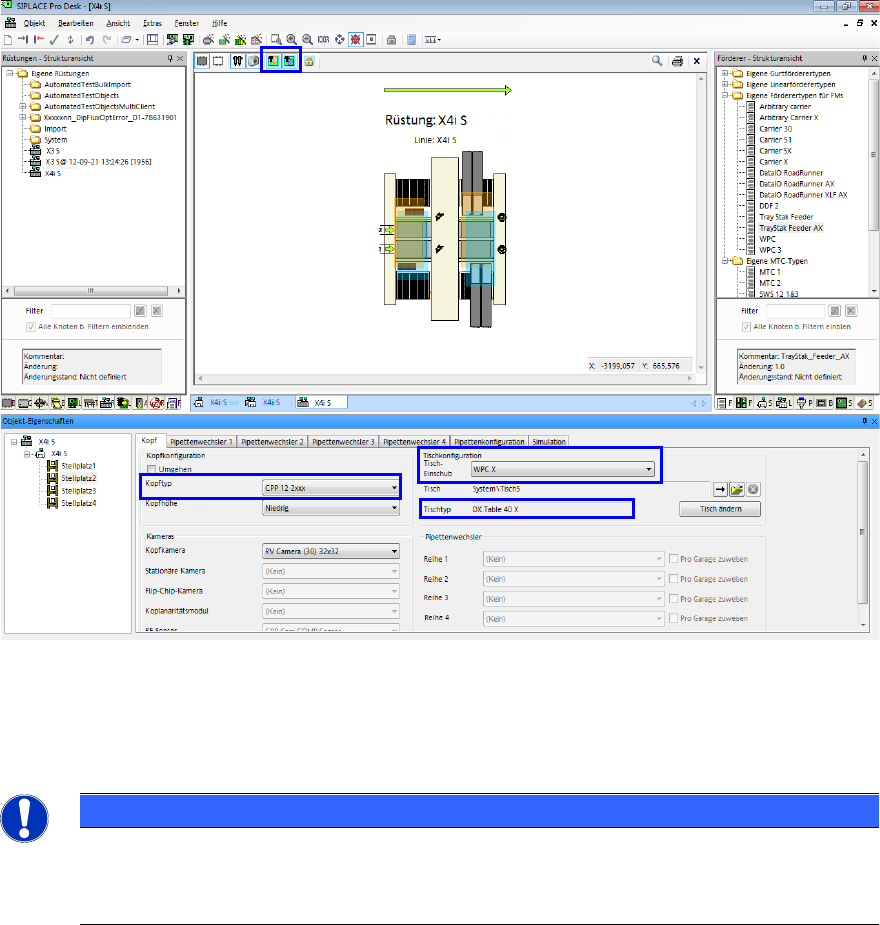Click apply filter icon in Rüstungen panel
This screenshot has height=925, width=880.
pos(140,310)
